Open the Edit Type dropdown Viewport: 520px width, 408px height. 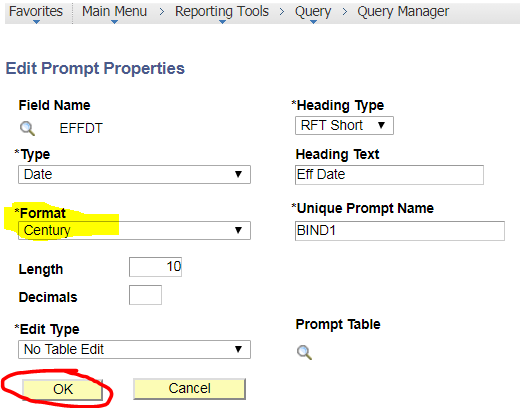point(134,349)
